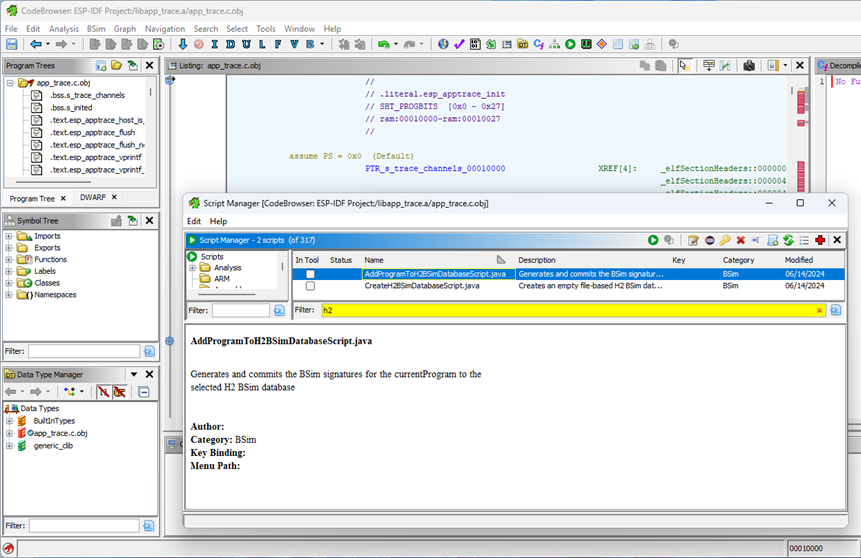Switch to the DWARF tab
Screen dimensions: 861x558
click(x=93, y=197)
